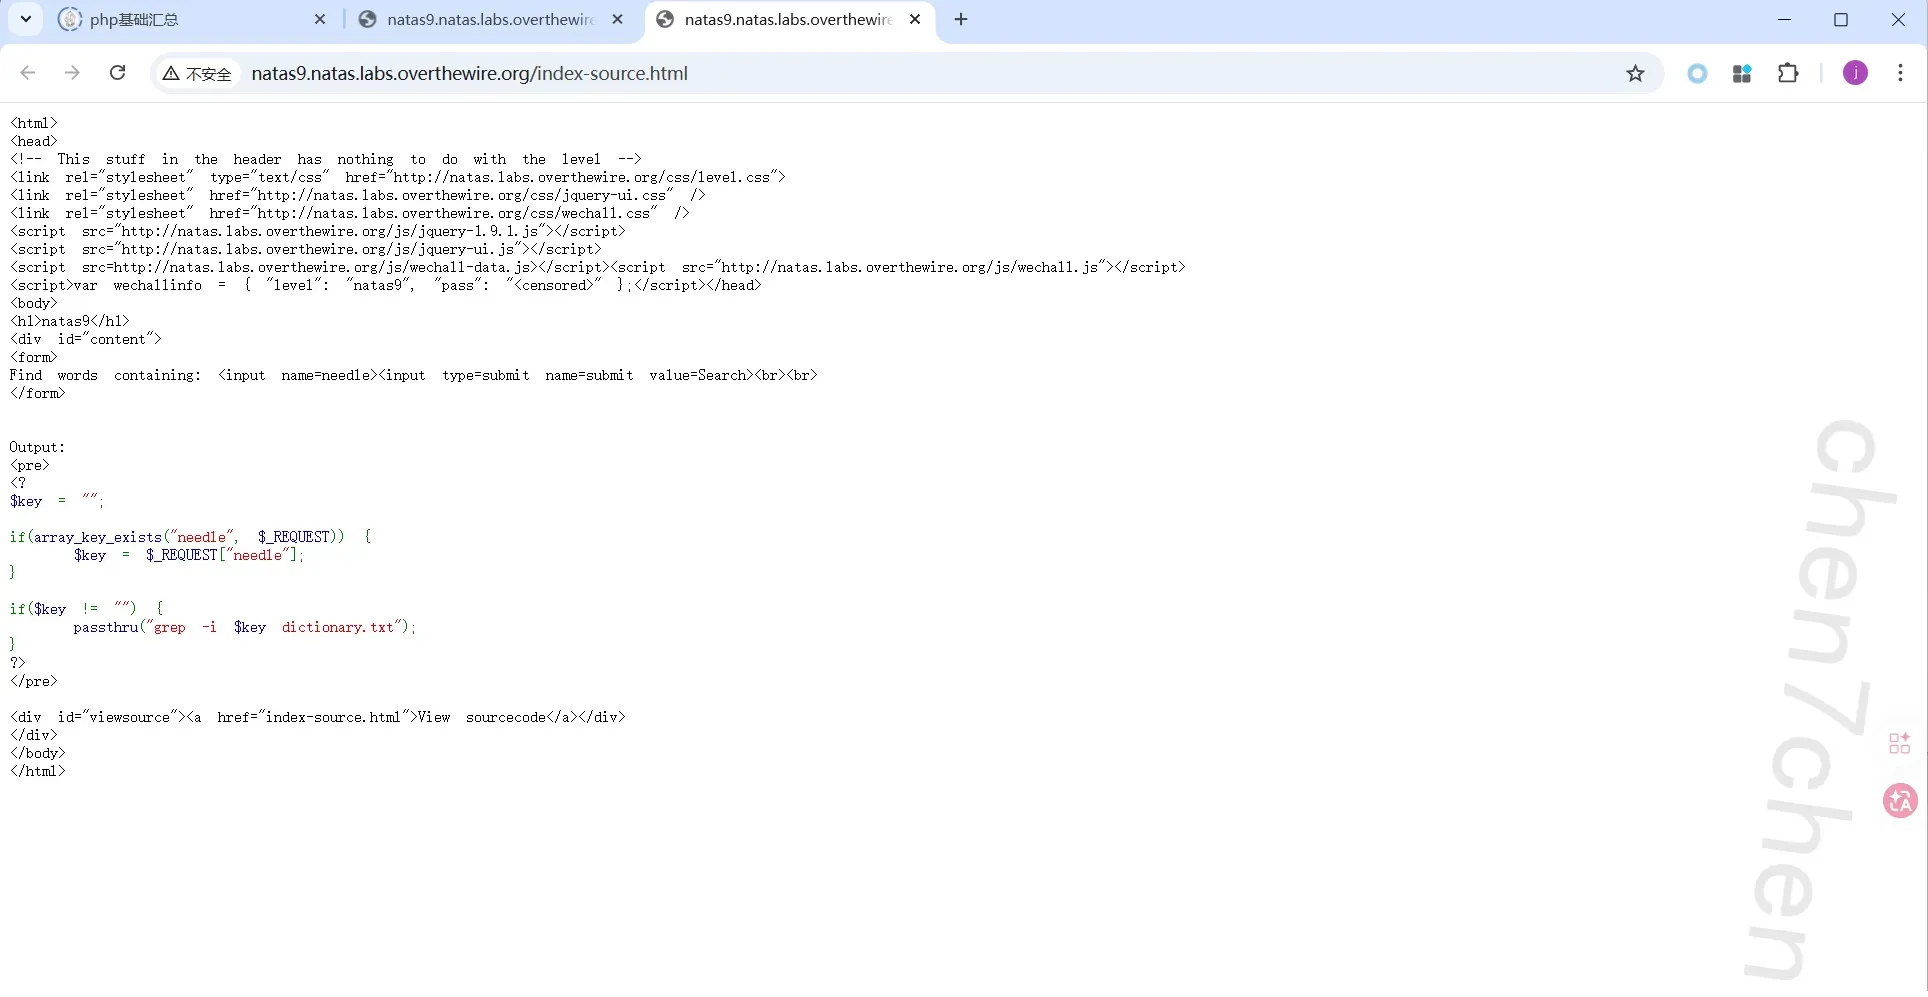Click the floating avatar icon at right edge

click(x=1899, y=802)
